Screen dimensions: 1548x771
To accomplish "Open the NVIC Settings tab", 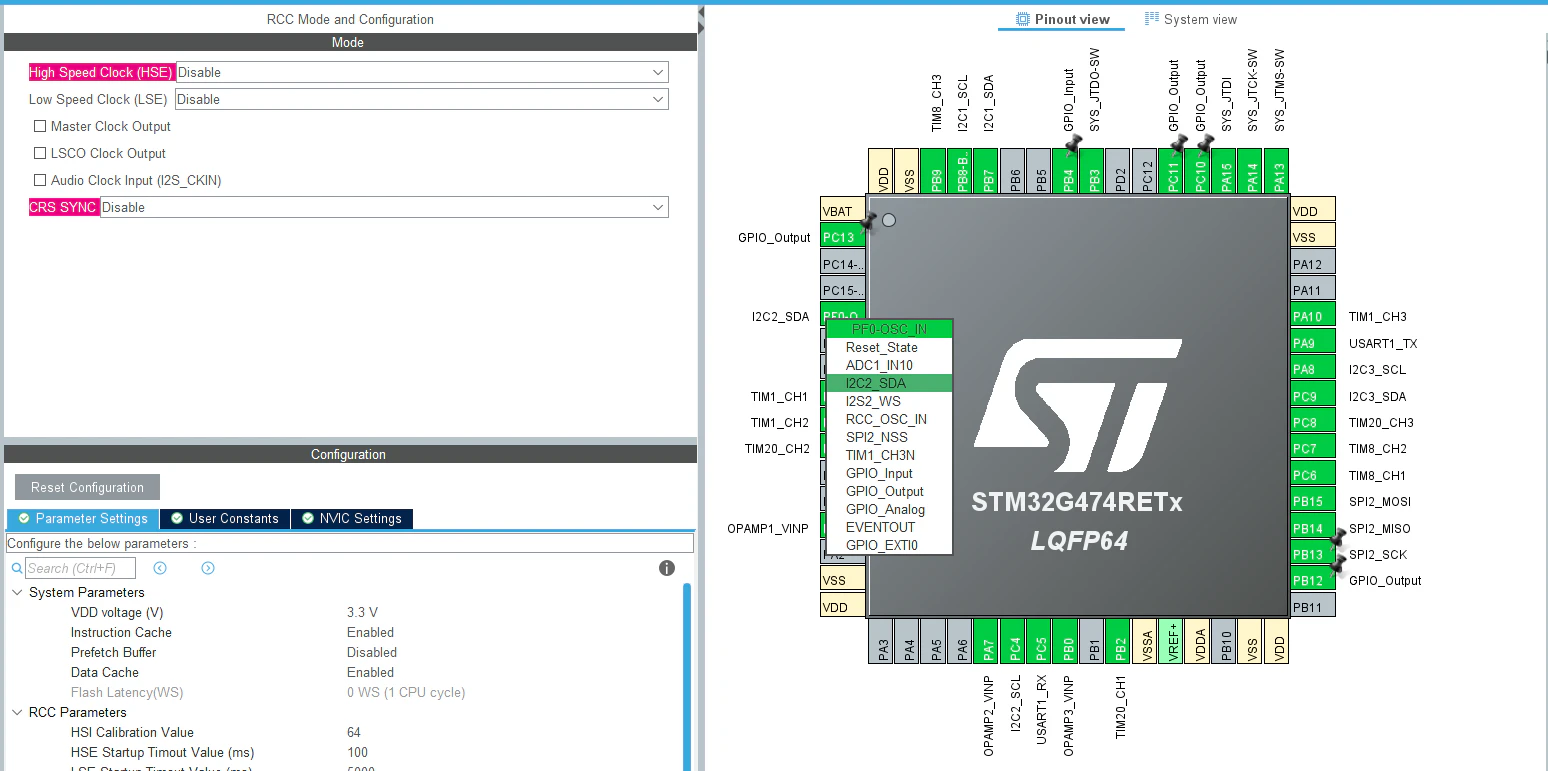I will click(x=351, y=518).
